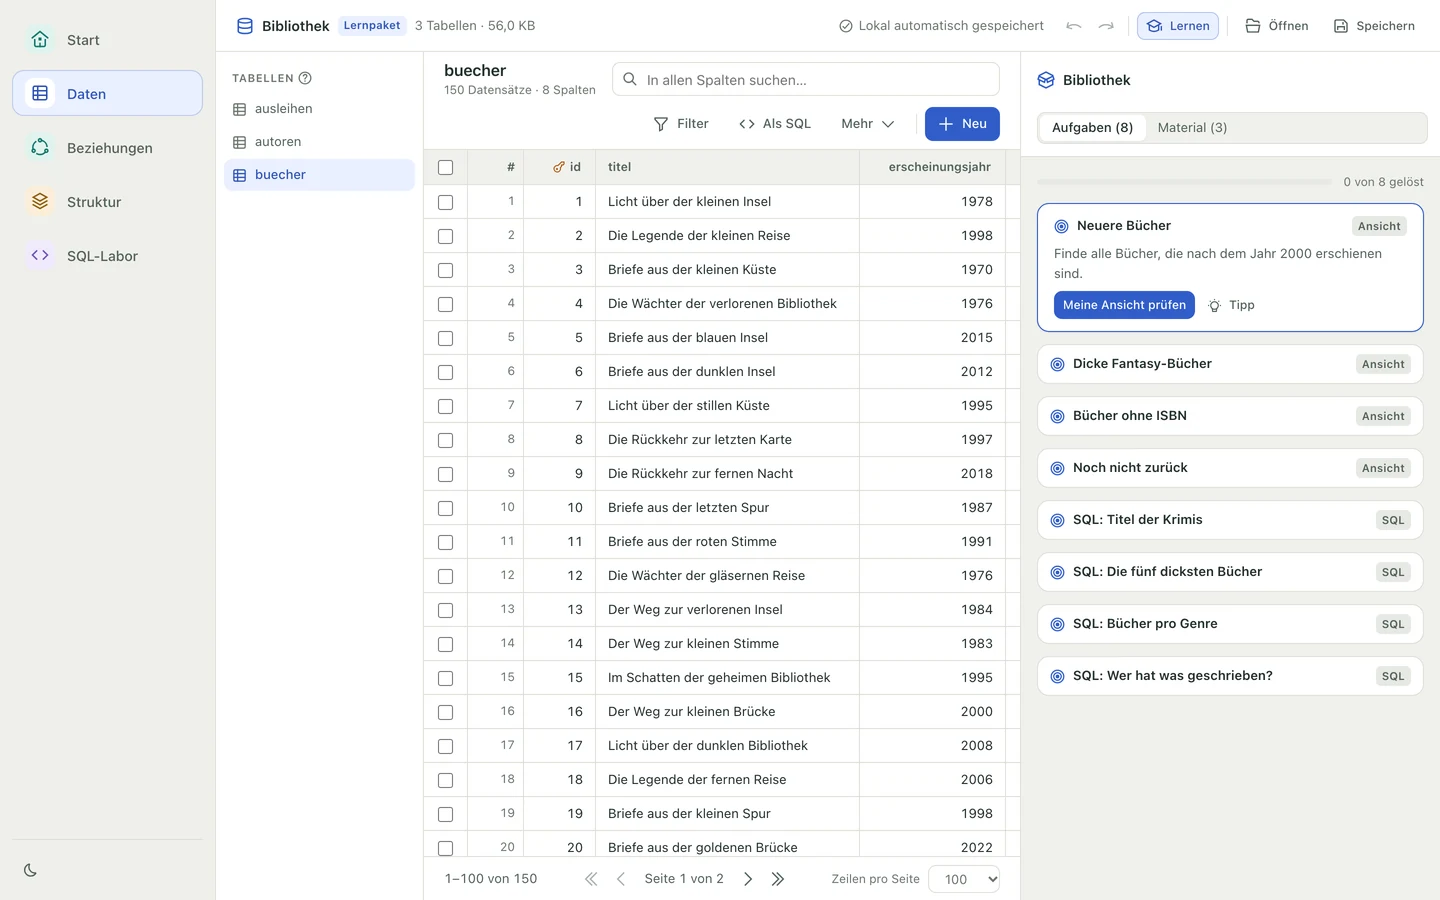The image size is (1440, 900).
Task: Check the row for Der Weg zur kleinen Brücke
Action: pos(446,712)
